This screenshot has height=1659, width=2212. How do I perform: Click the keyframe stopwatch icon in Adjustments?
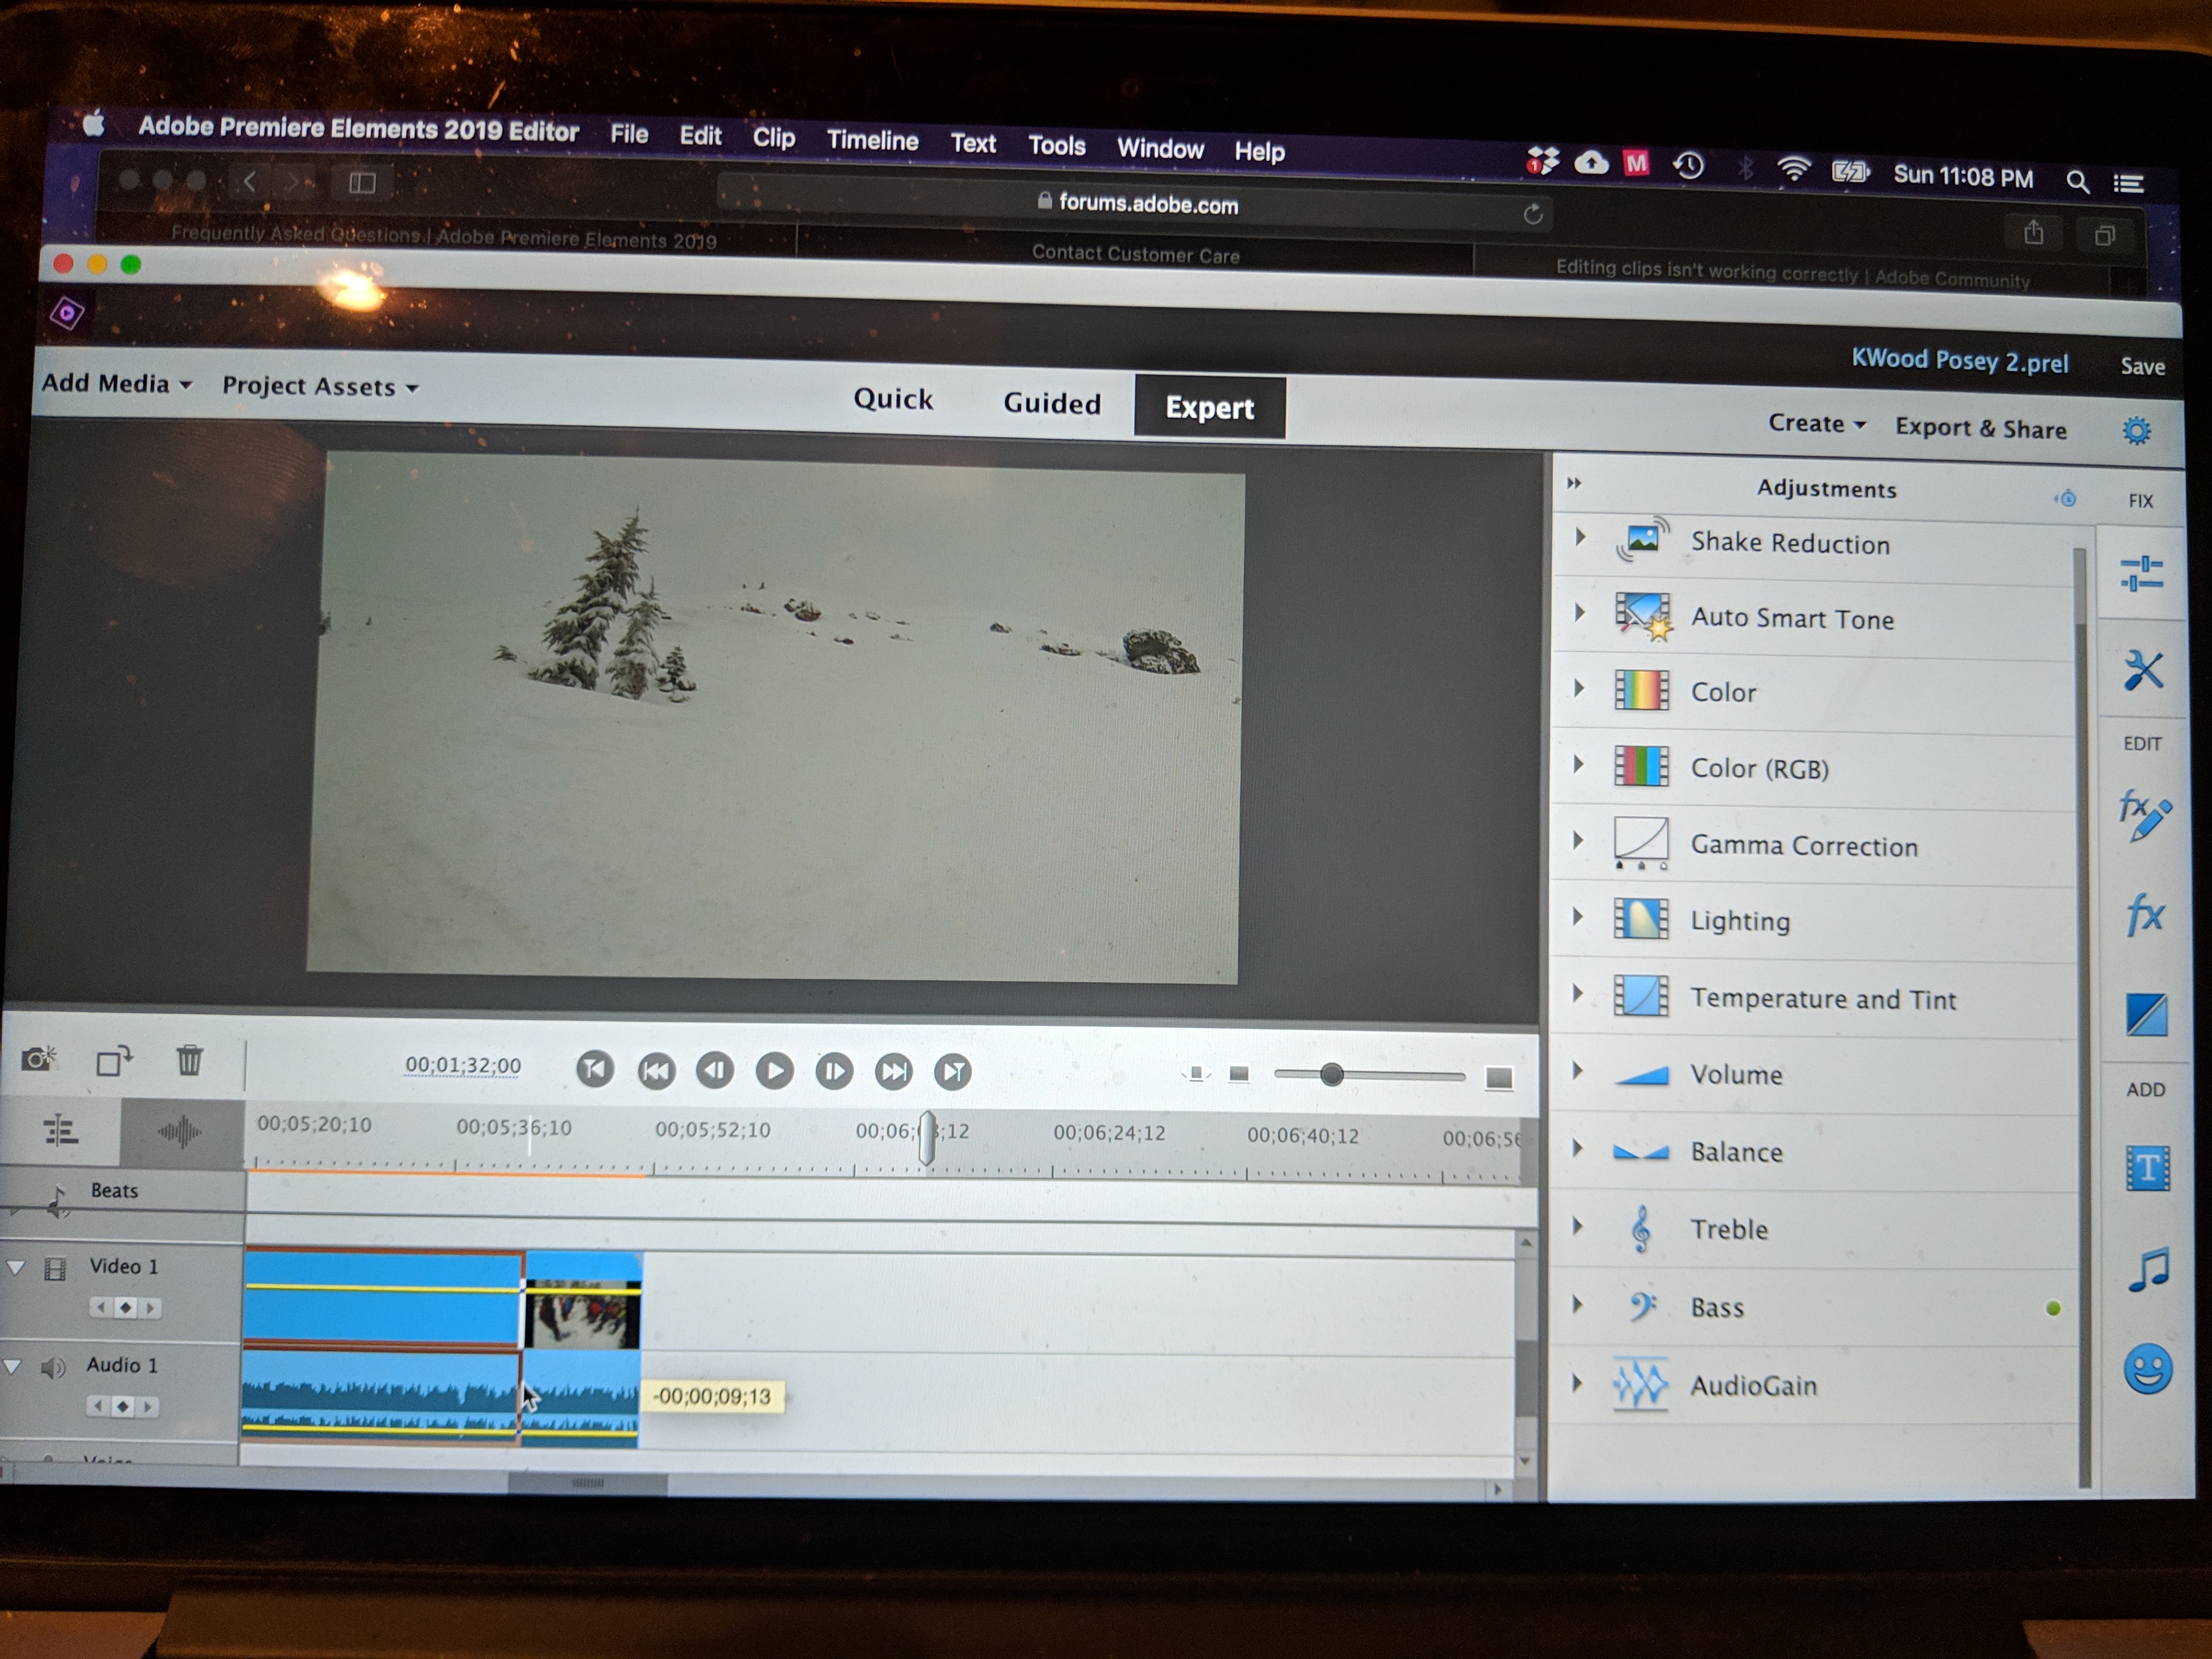(2065, 498)
